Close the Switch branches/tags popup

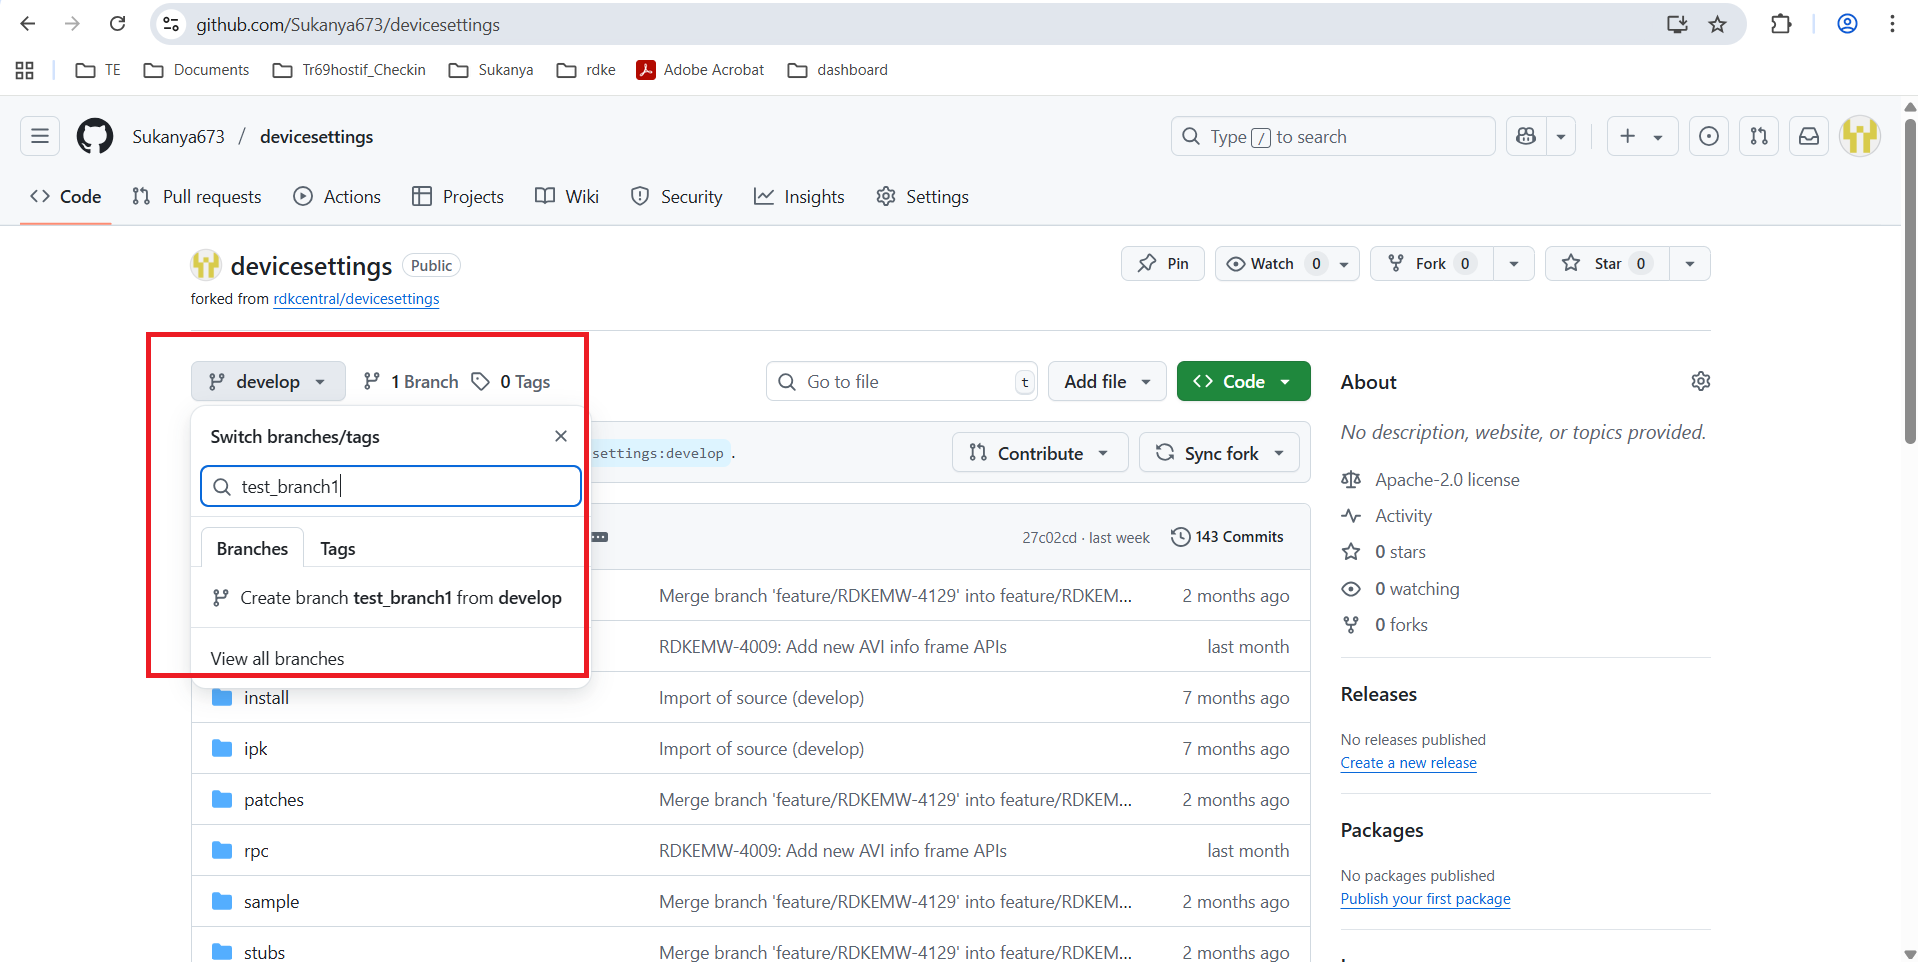pyautogui.click(x=561, y=436)
